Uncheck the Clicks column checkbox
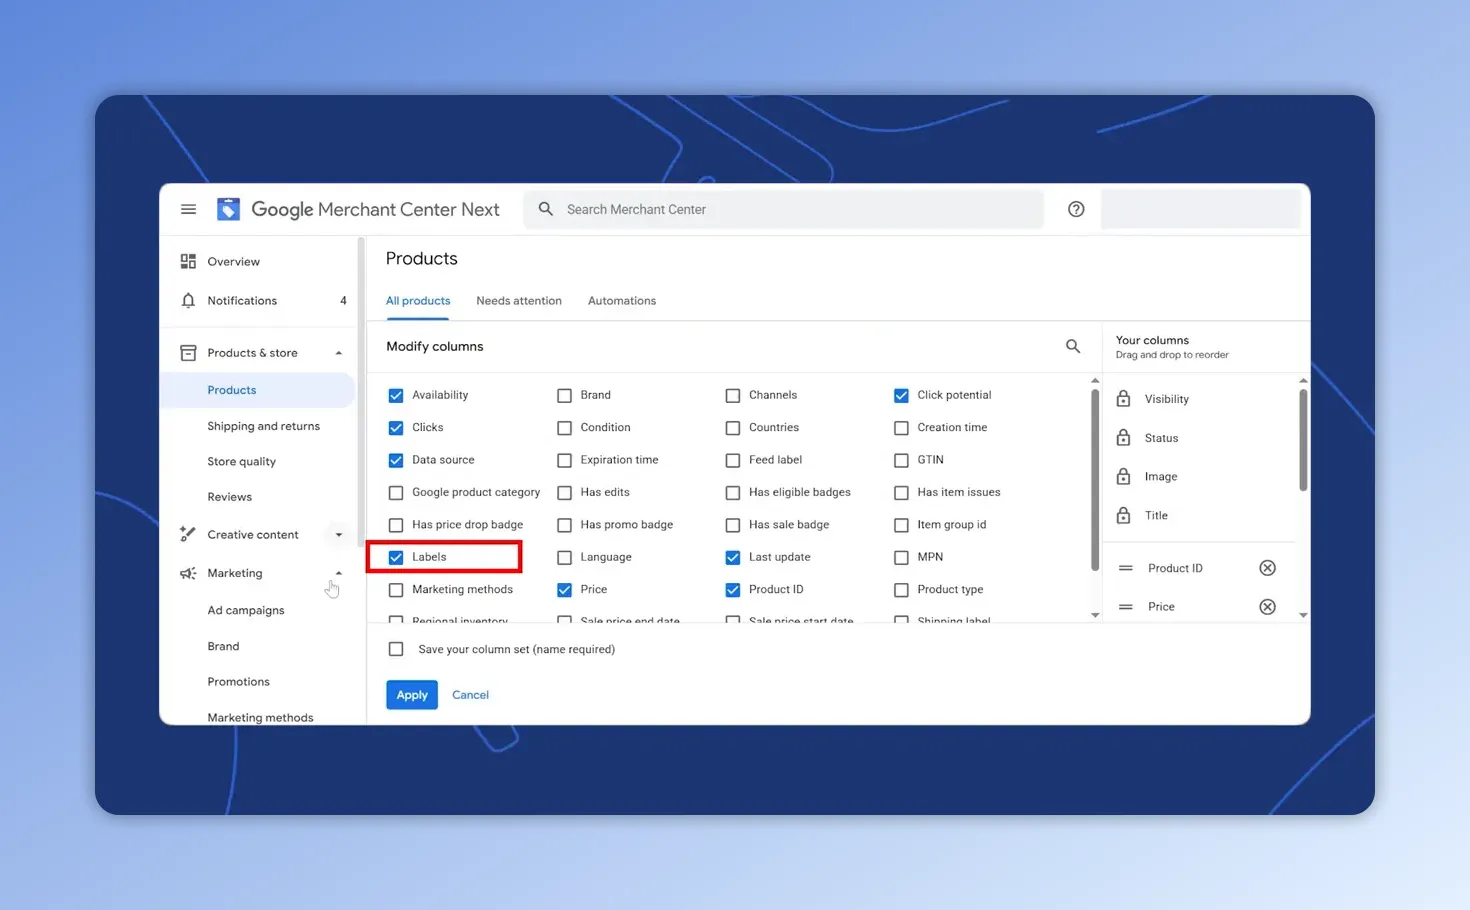The image size is (1470, 910). tap(396, 427)
